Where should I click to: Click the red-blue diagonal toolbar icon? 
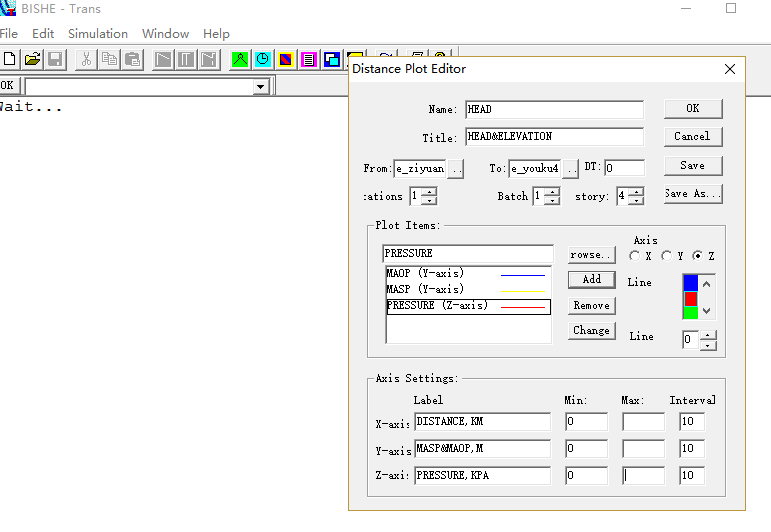coord(286,60)
